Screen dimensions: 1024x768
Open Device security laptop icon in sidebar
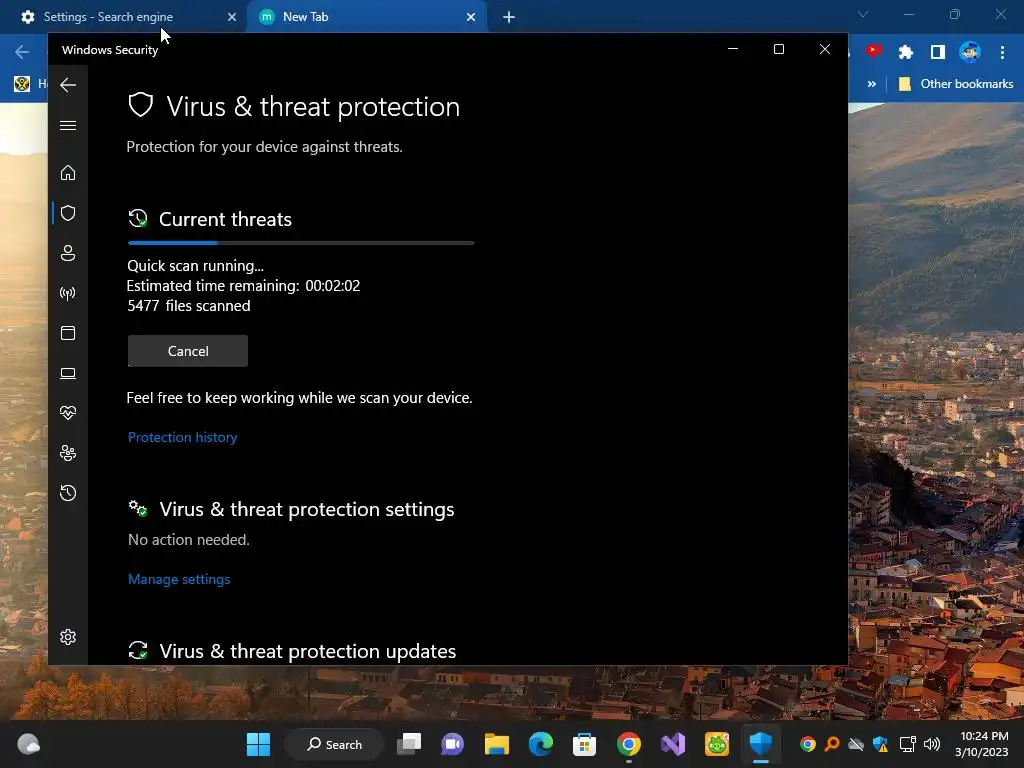coord(68,373)
